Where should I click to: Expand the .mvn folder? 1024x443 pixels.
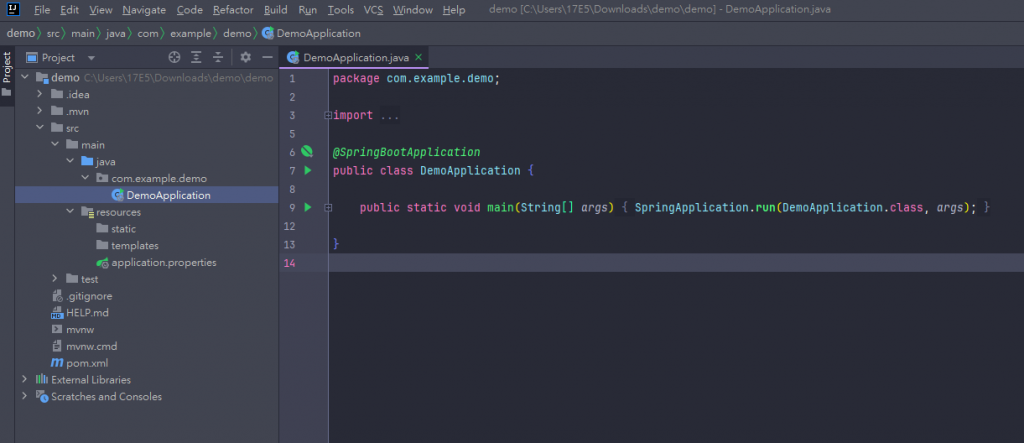point(40,111)
